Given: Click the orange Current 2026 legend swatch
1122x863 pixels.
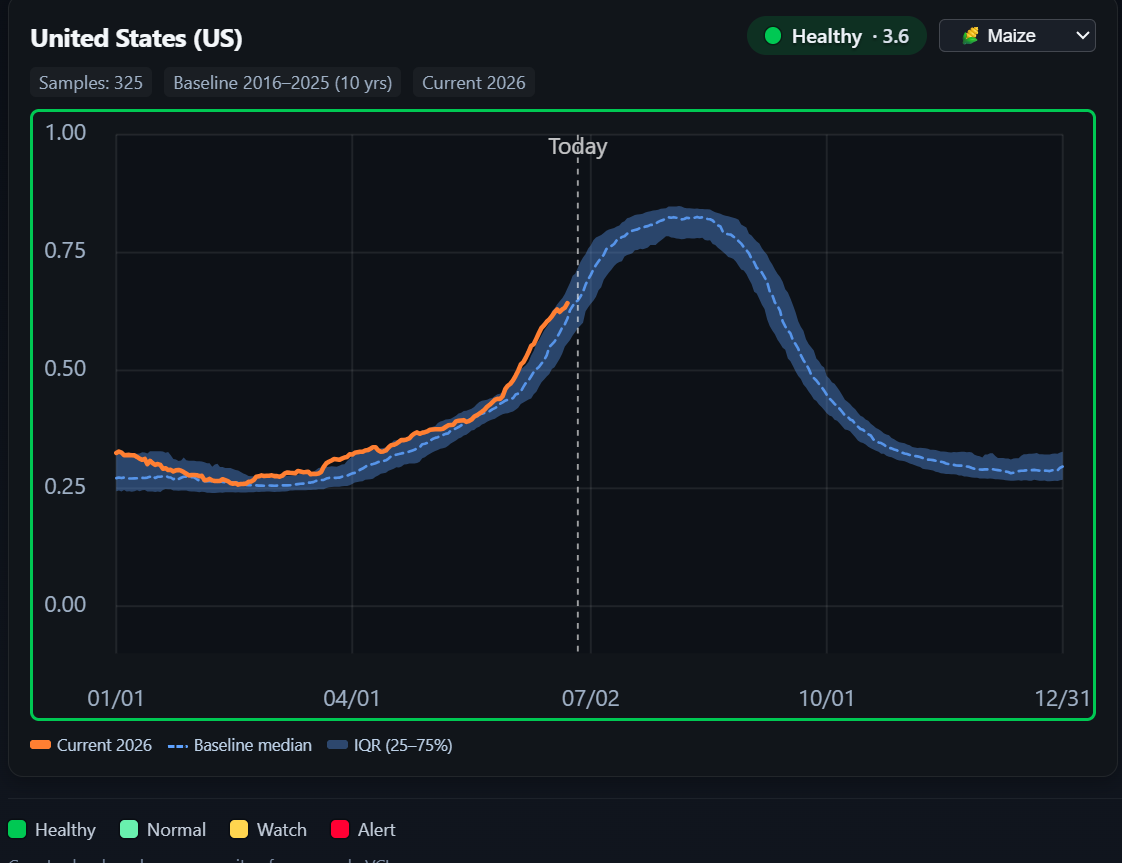Looking at the screenshot, I should 41,745.
